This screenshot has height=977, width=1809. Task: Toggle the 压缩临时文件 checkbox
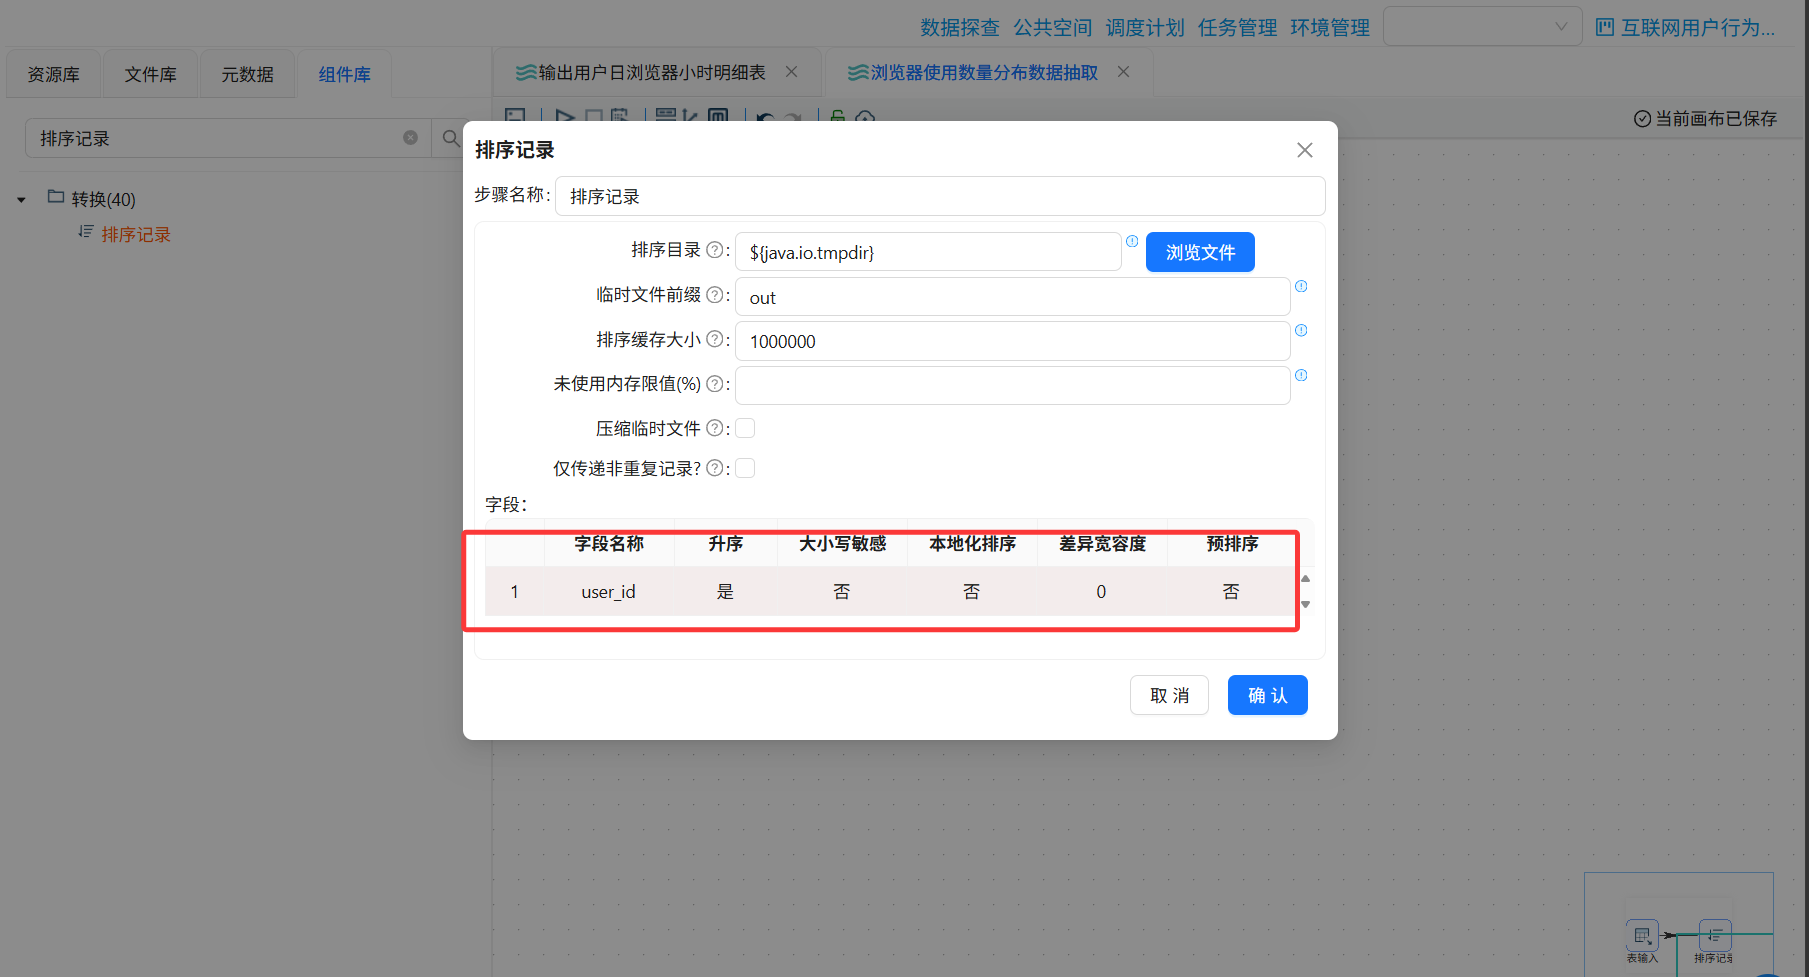click(745, 428)
